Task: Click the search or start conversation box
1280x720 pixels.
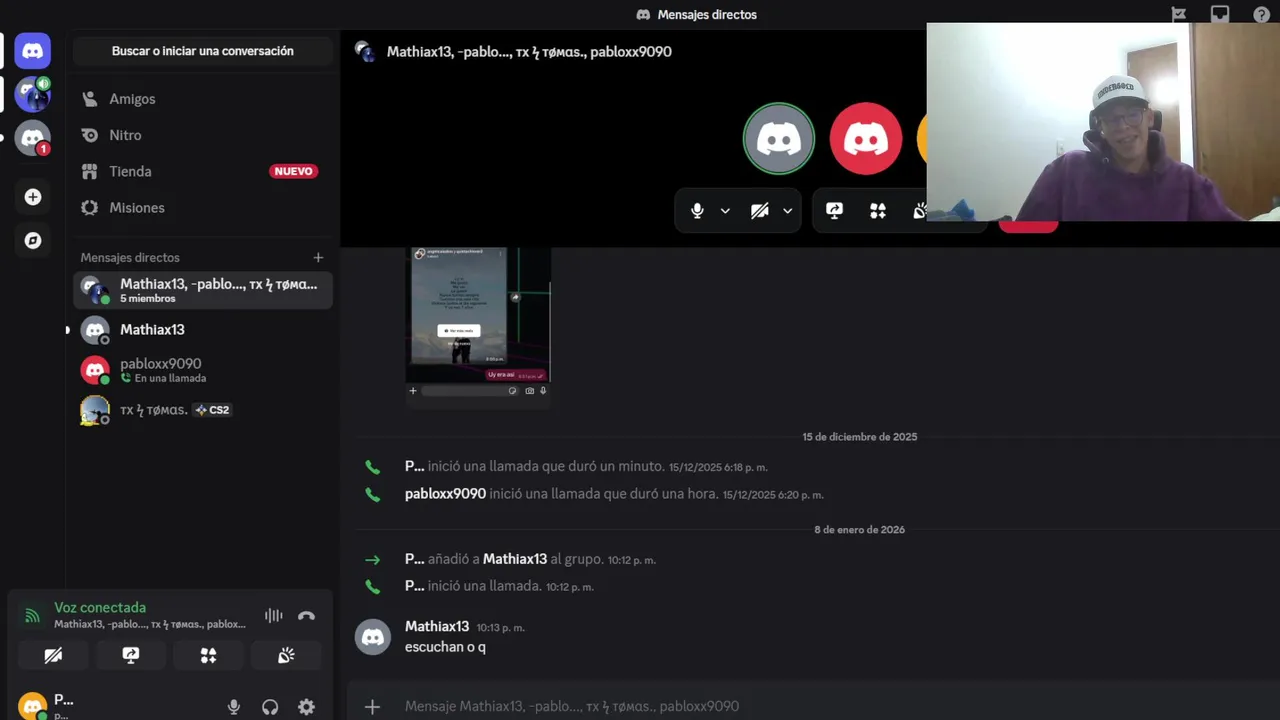Action: (203, 51)
